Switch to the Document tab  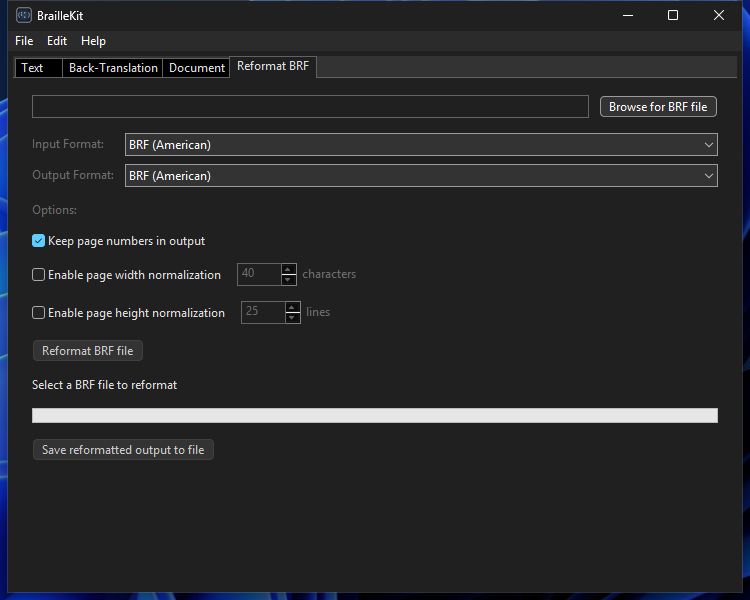point(197,68)
